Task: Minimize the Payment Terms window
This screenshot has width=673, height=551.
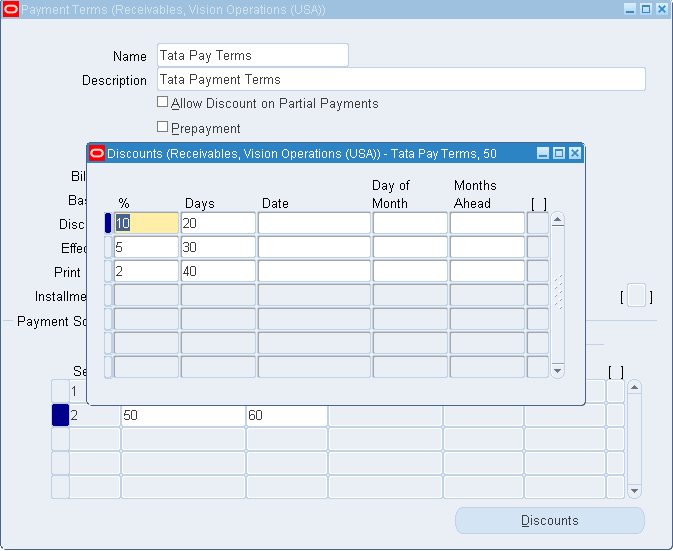Action: click(x=630, y=9)
